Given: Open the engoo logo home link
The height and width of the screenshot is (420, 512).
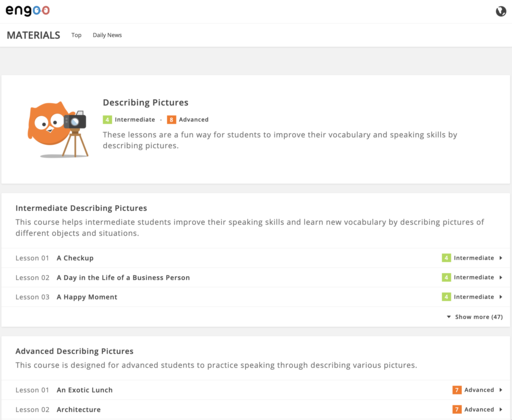Looking at the screenshot, I should (28, 10).
